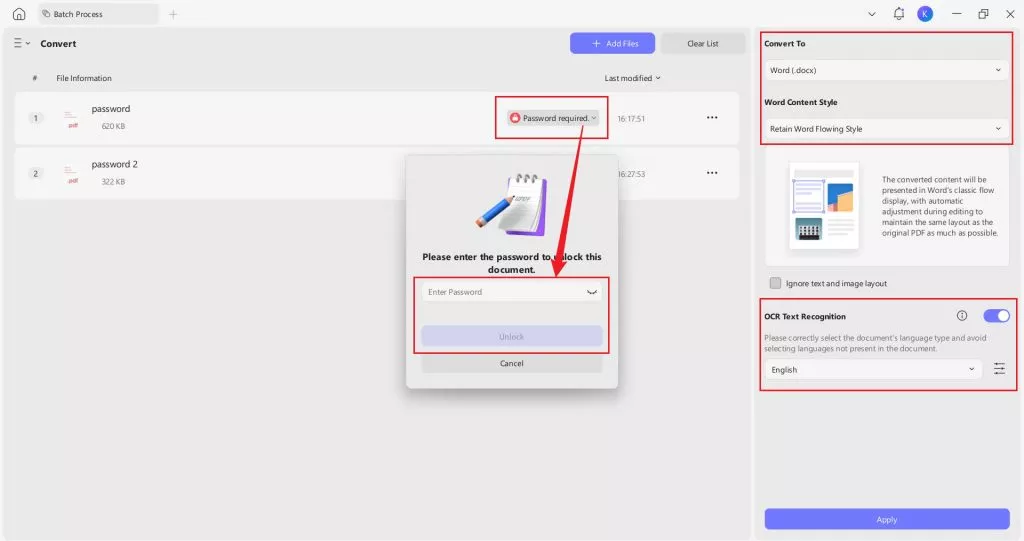
Task: Open the notification bell icon
Action: coord(899,14)
